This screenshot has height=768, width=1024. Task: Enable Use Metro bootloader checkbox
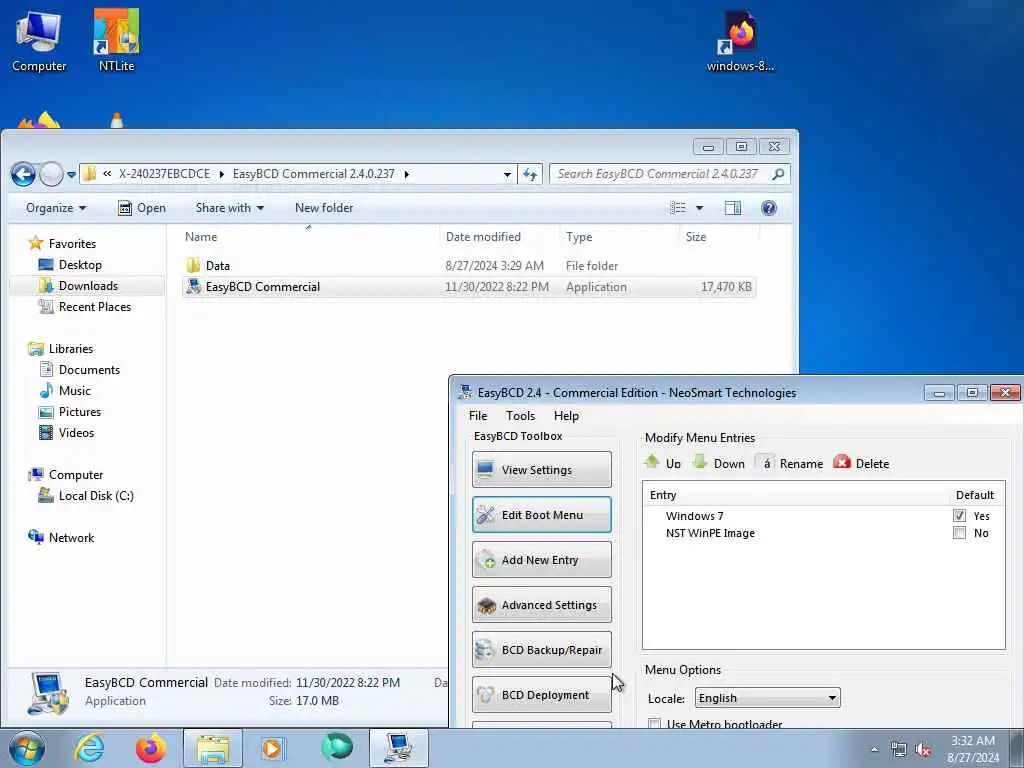pyautogui.click(x=654, y=724)
